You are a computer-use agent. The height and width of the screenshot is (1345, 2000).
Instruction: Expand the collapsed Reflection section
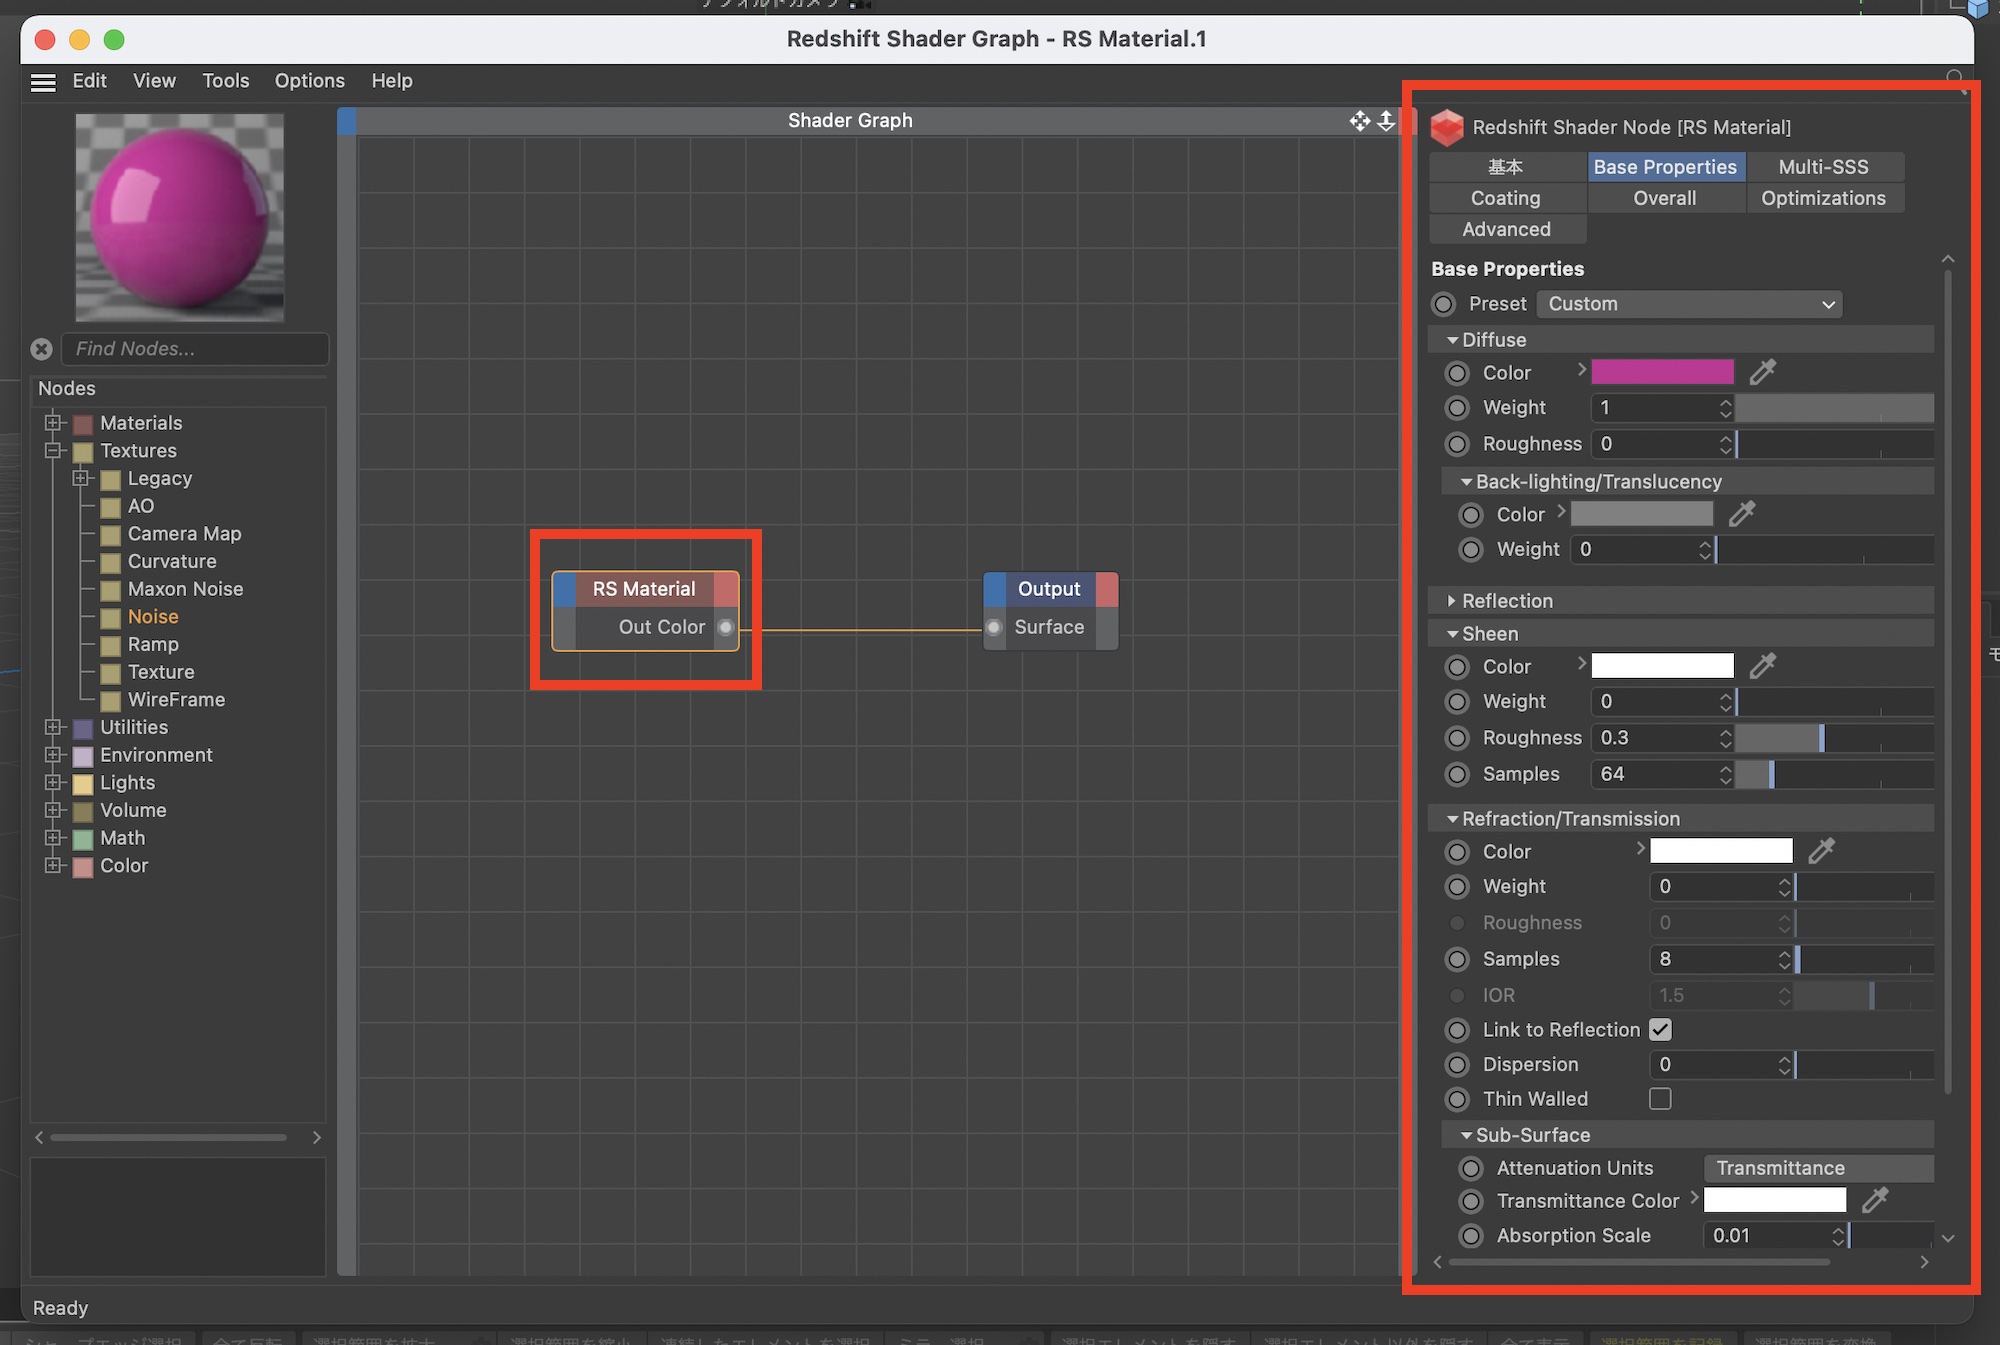click(x=1452, y=601)
